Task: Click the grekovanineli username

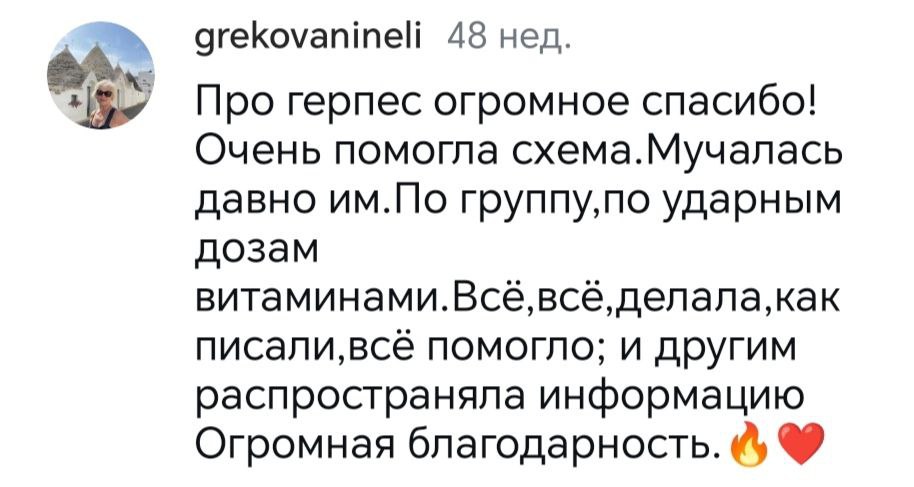Action: (x=309, y=39)
